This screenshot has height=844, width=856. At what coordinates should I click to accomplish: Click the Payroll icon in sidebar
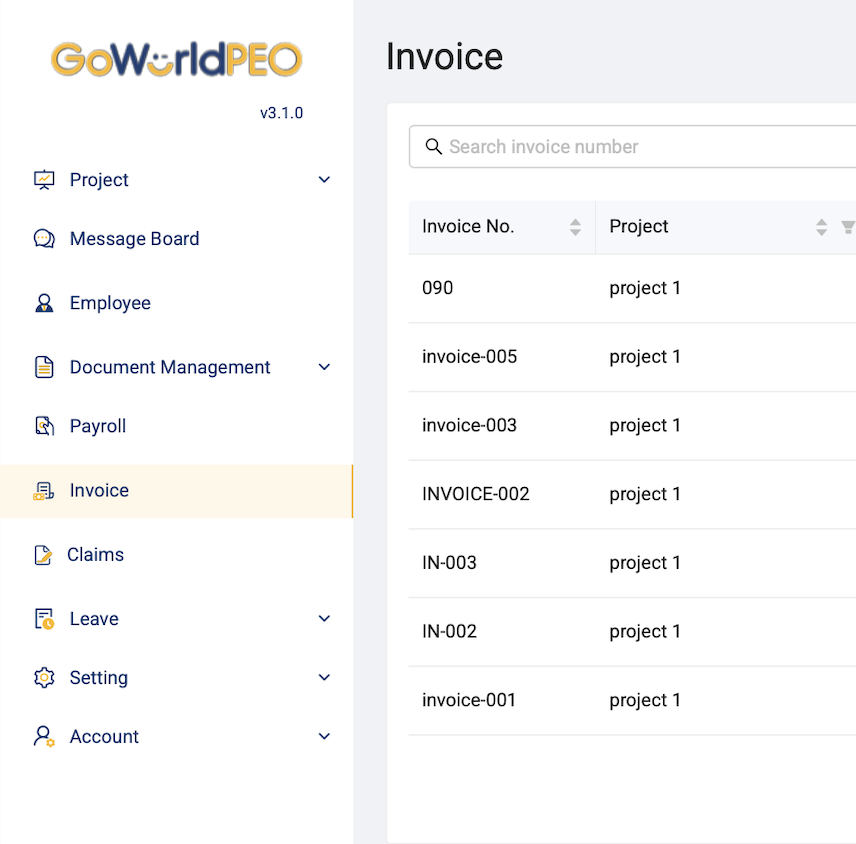[44, 426]
